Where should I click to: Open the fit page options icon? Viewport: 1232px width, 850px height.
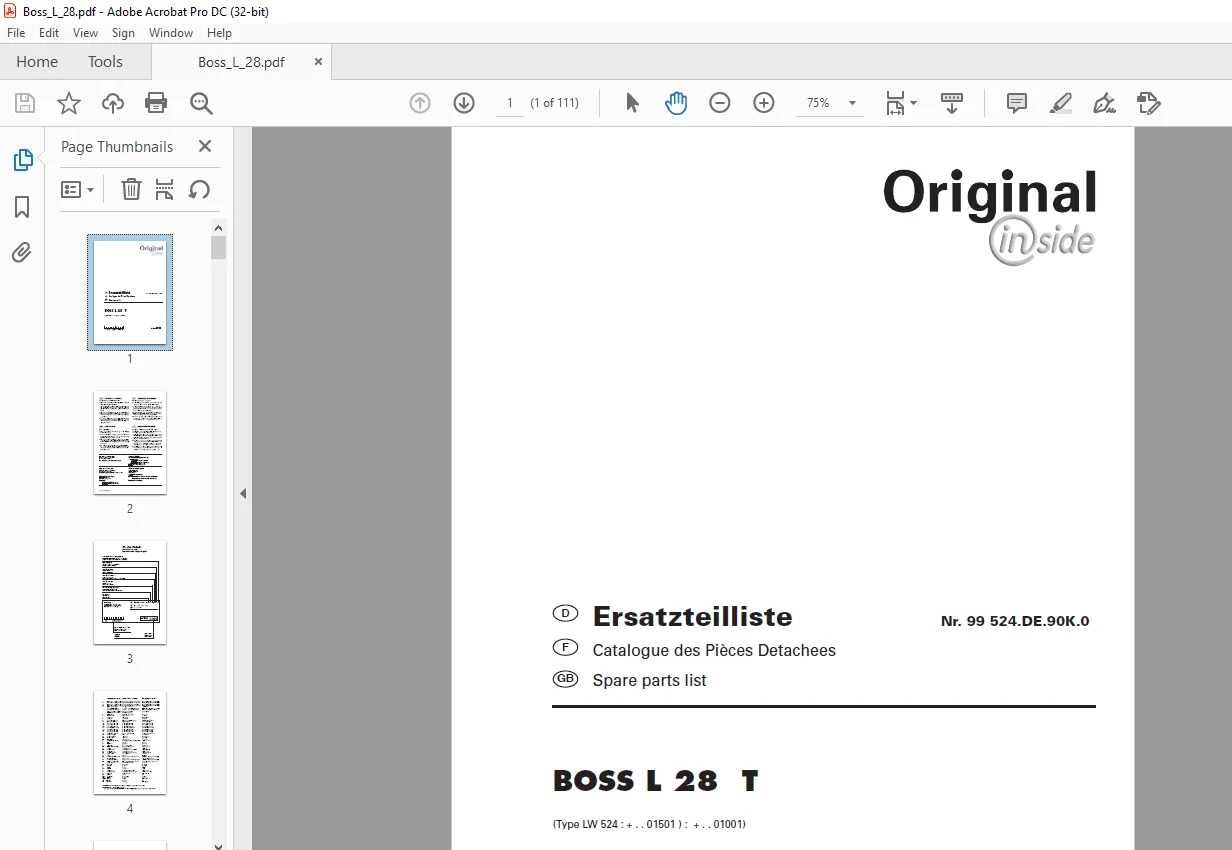[x=901, y=103]
